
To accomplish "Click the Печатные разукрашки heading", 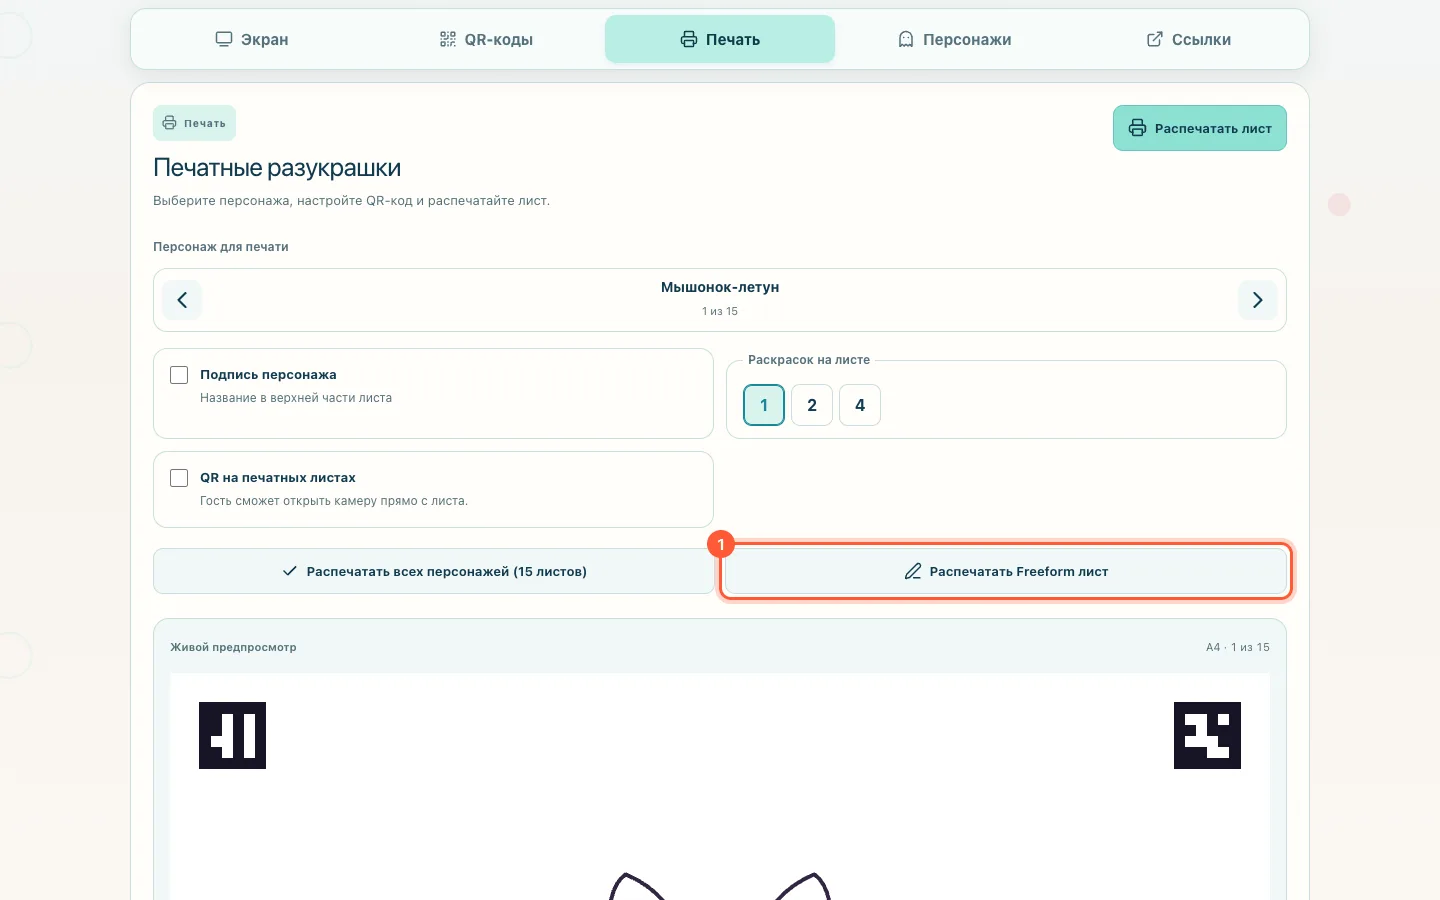I will pos(277,168).
